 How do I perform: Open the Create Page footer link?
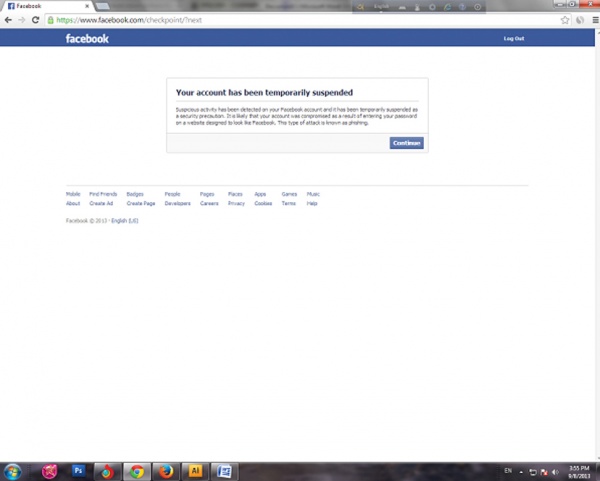tap(141, 203)
